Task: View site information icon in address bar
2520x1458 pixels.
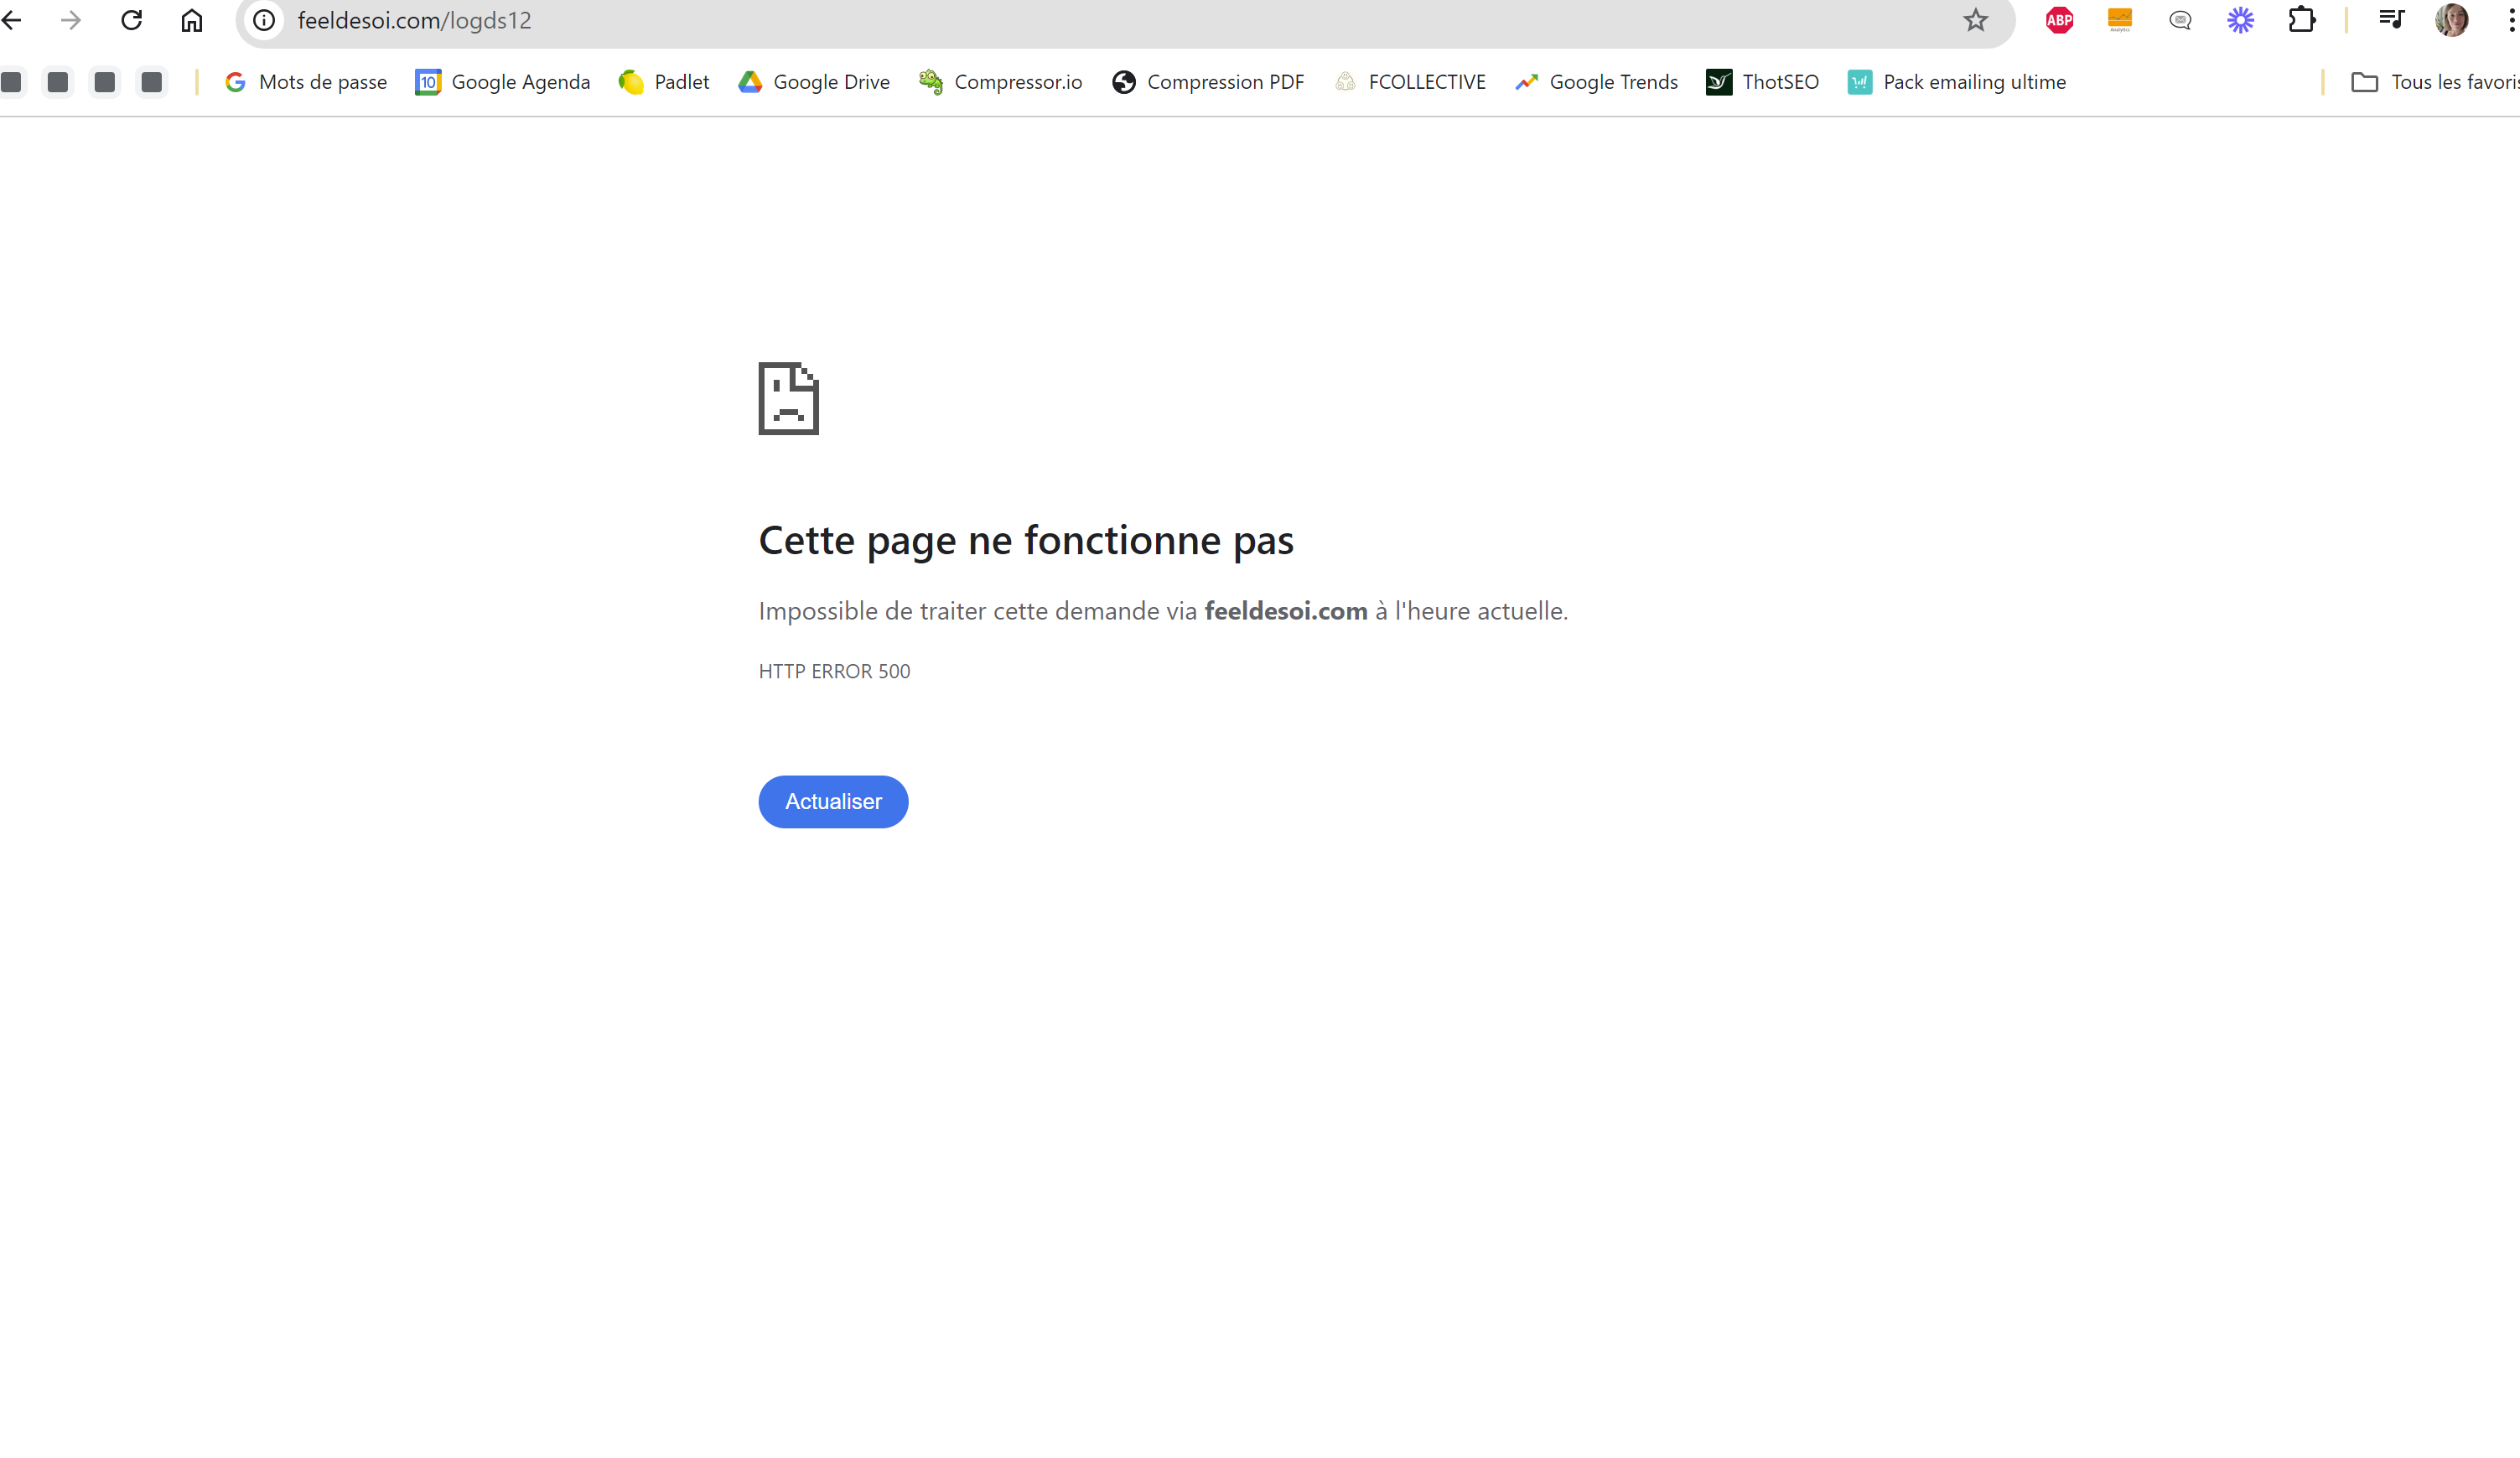Action: (264, 20)
